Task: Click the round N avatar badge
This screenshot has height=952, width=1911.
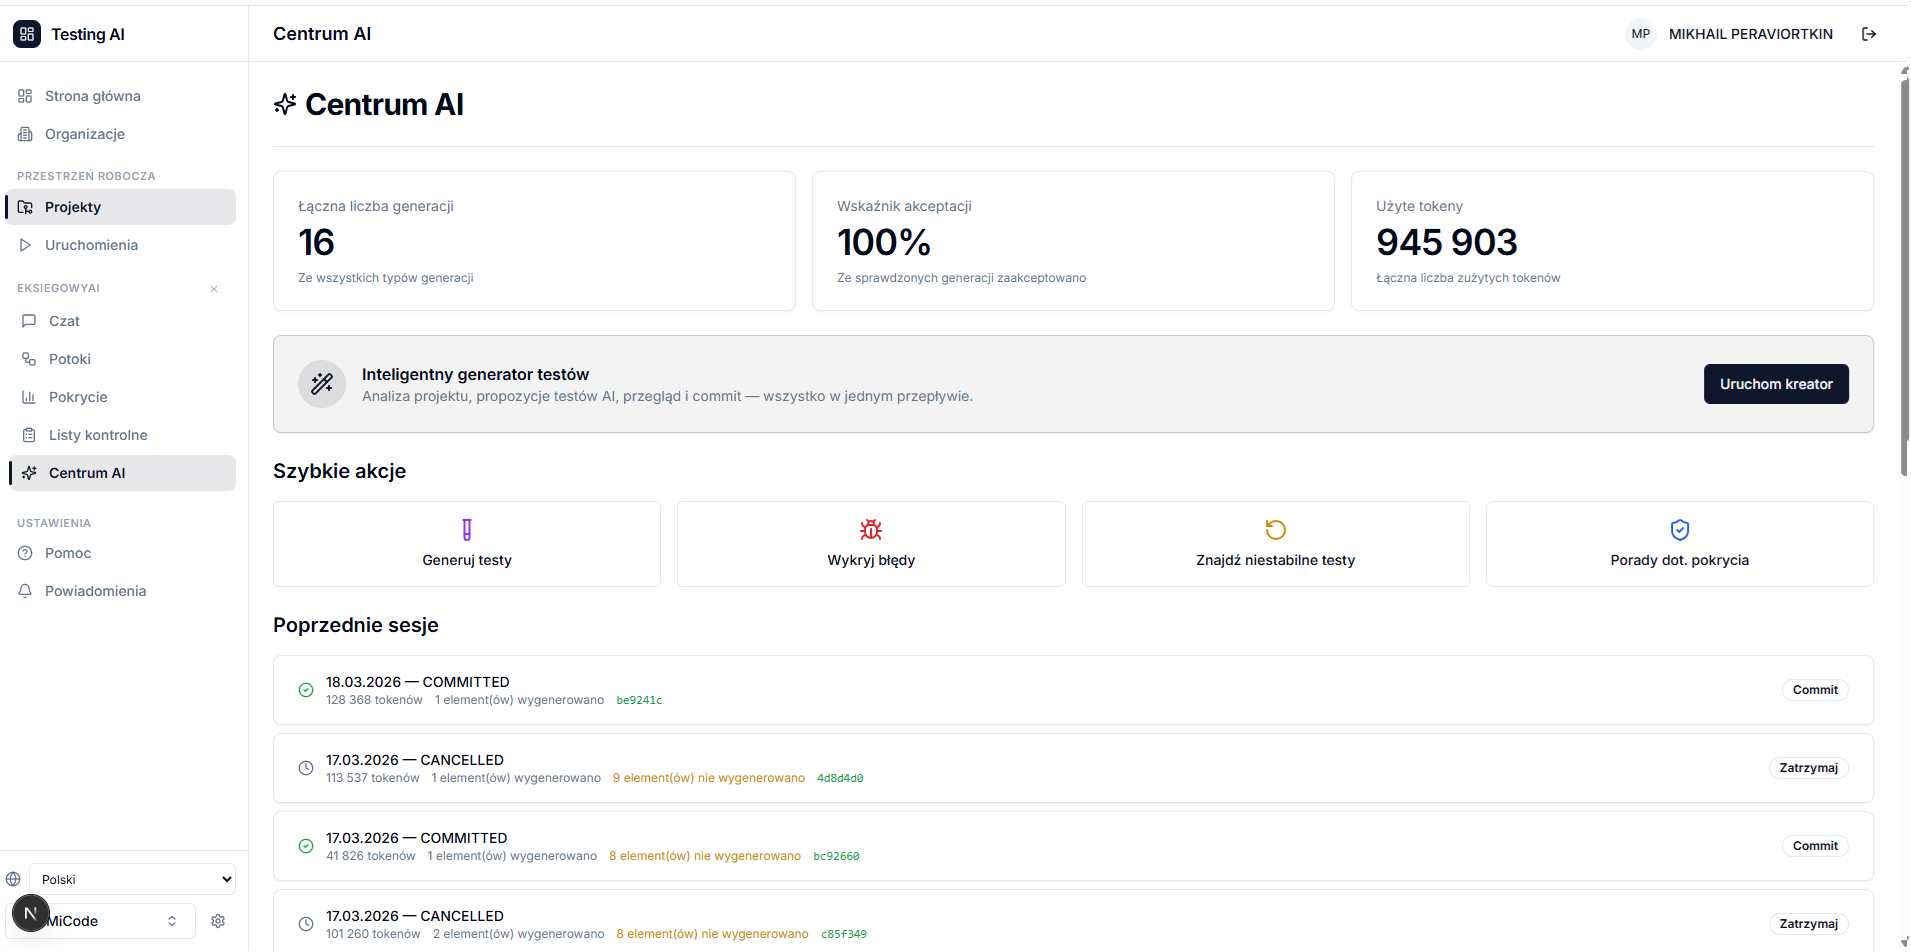Action: pyautogui.click(x=30, y=913)
